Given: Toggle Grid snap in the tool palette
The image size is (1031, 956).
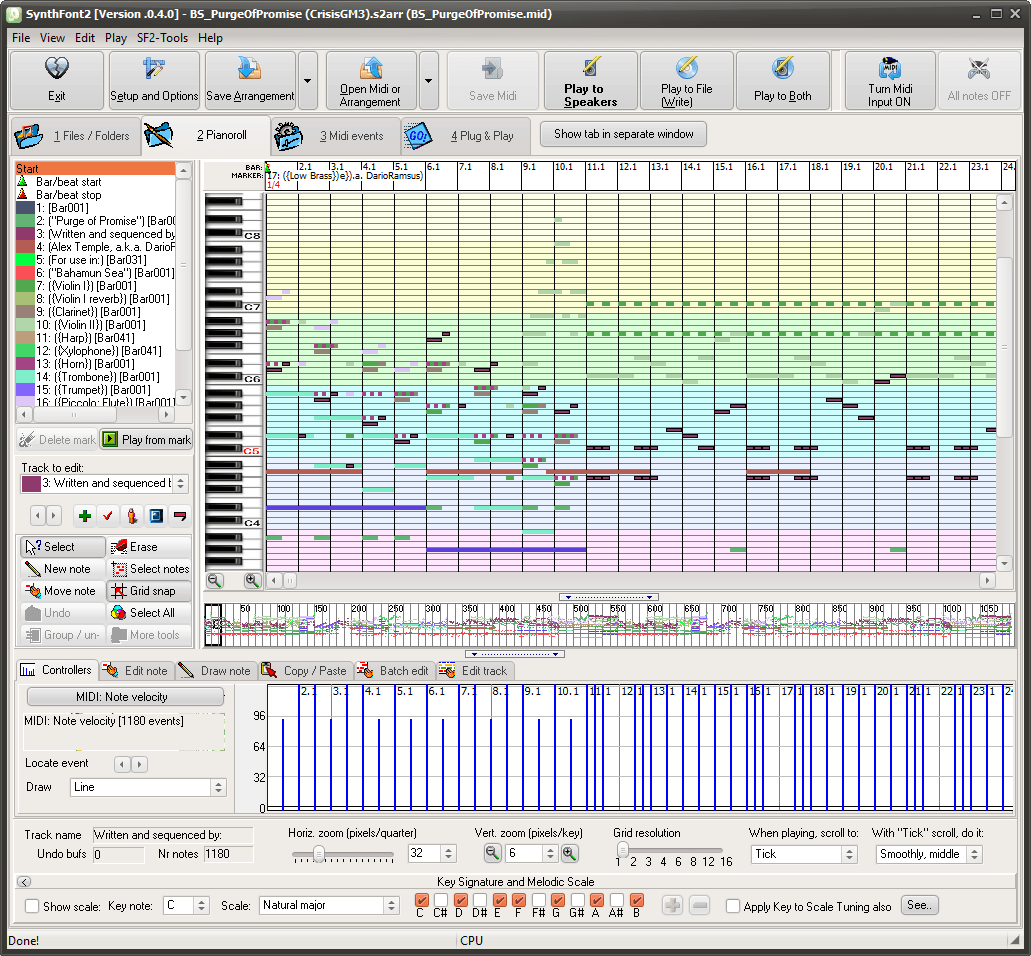Looking at the screenshot, I should pos(146,590).
